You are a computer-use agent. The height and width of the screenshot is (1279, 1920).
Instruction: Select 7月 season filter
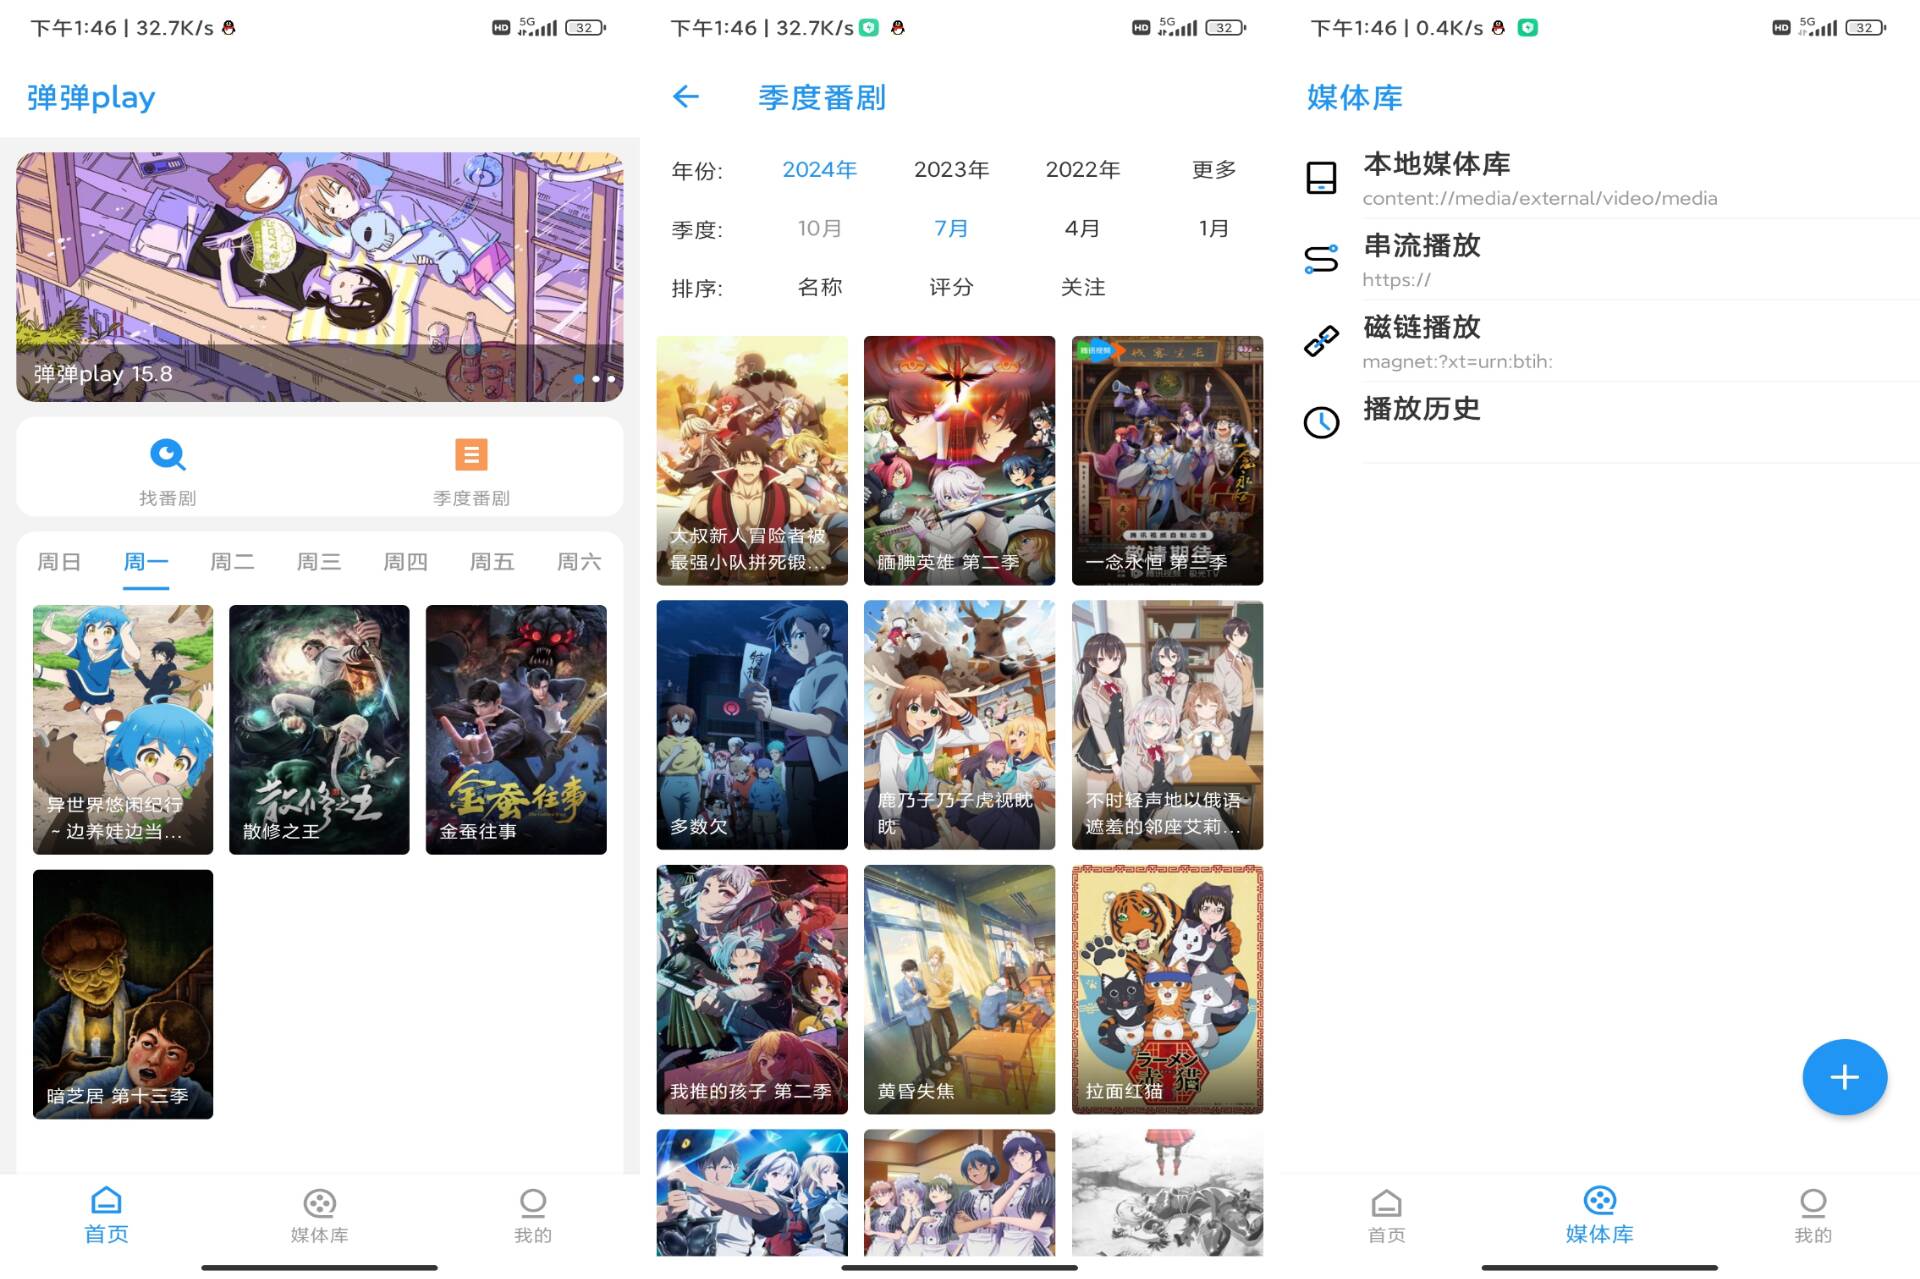[x=949, y=226]
